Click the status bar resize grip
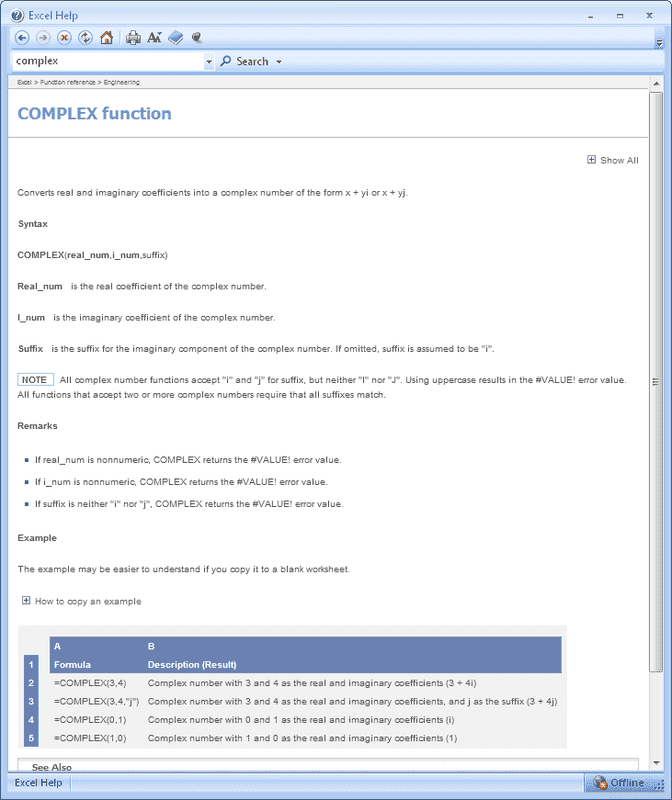672x800 pixels. click(x=659, y=784)
